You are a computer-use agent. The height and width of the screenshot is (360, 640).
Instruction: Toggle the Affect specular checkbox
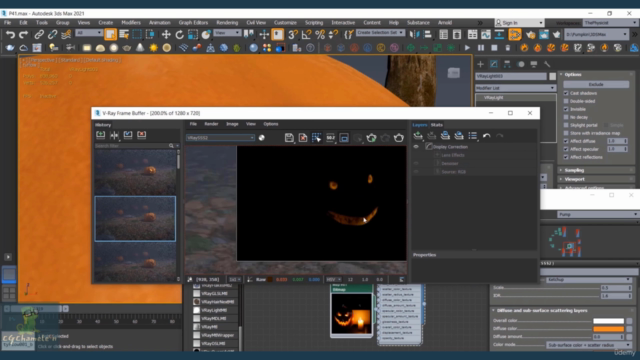566,149
